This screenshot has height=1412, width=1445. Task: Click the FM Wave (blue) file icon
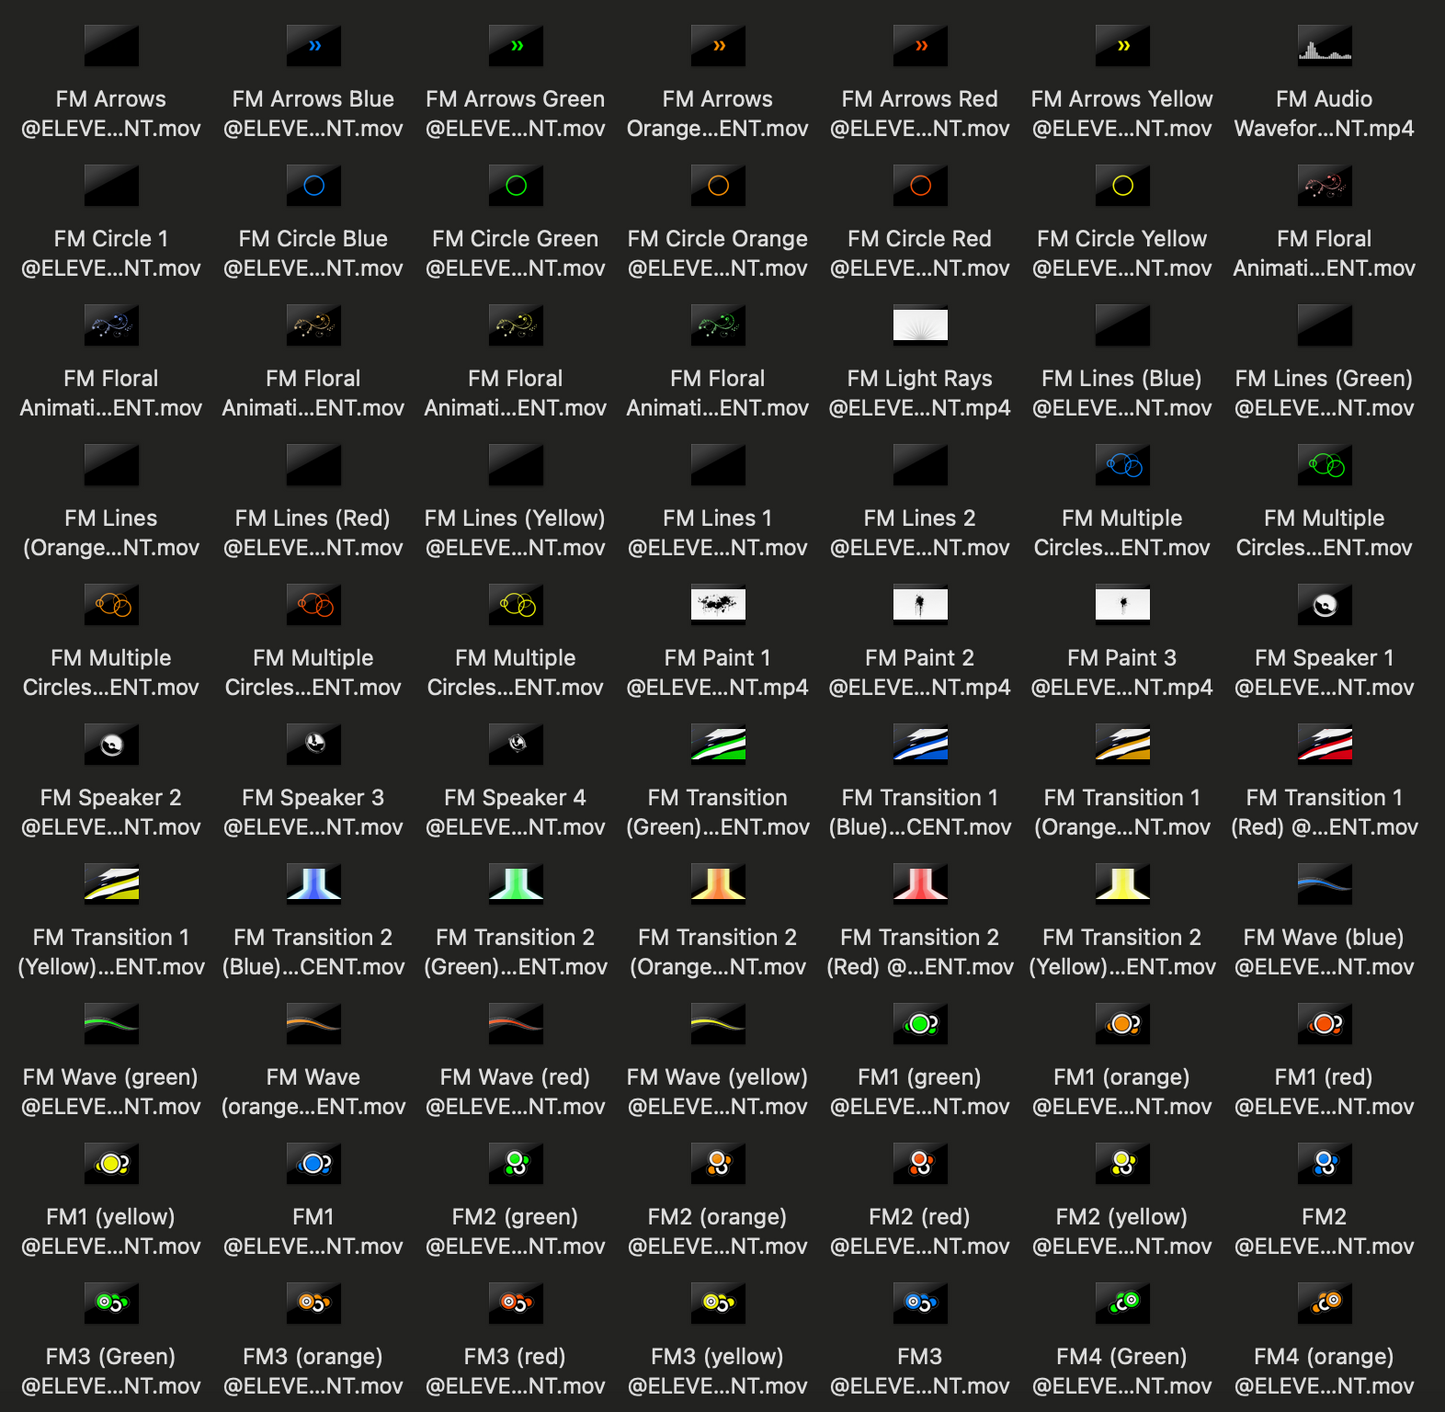click(1324, 885)
